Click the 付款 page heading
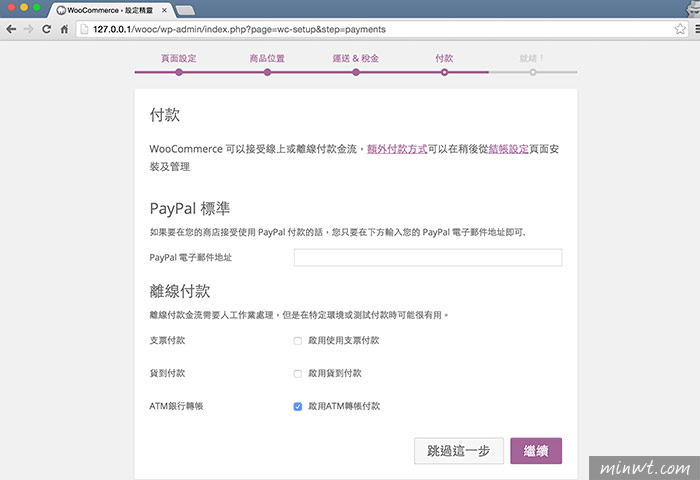700x480 pixels. tap(164, 115)
